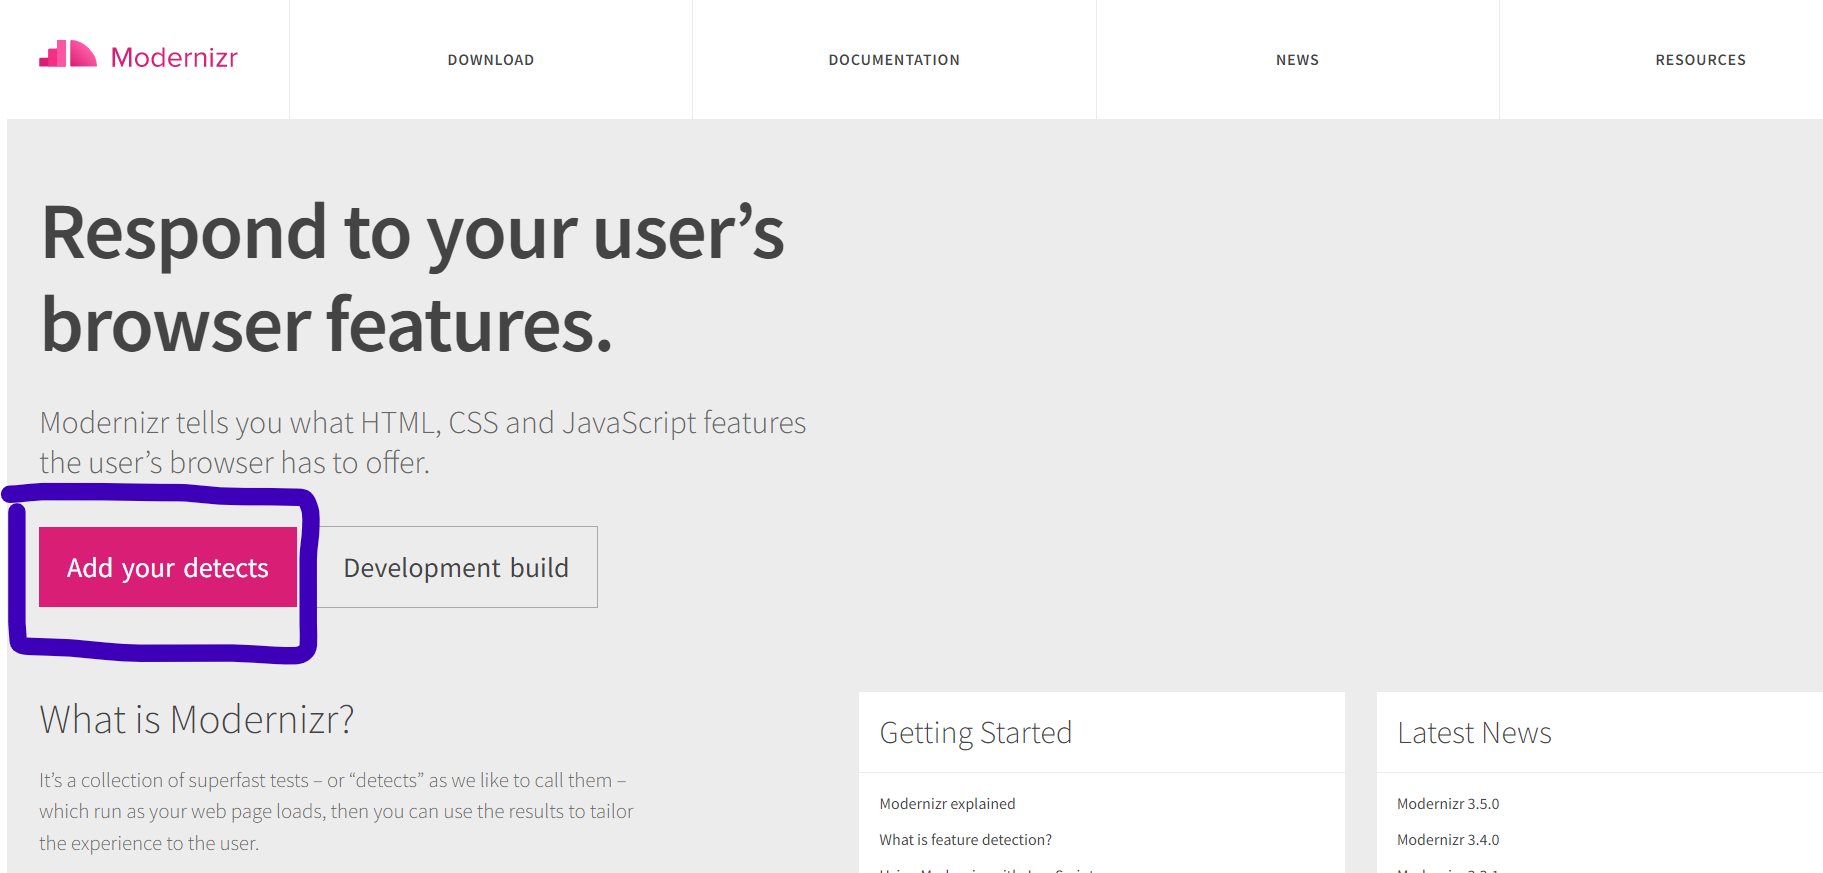Viewport: 1823px width, 873px height.
Task: Open the Modernizr explained link
Action: [947, 804]
